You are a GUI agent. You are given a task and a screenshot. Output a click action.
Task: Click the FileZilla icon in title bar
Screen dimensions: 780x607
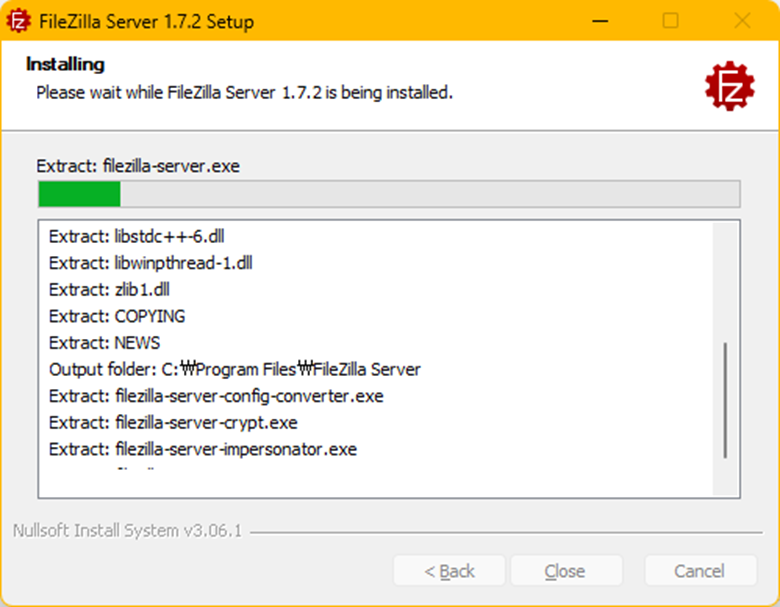(x=18, y=21)
